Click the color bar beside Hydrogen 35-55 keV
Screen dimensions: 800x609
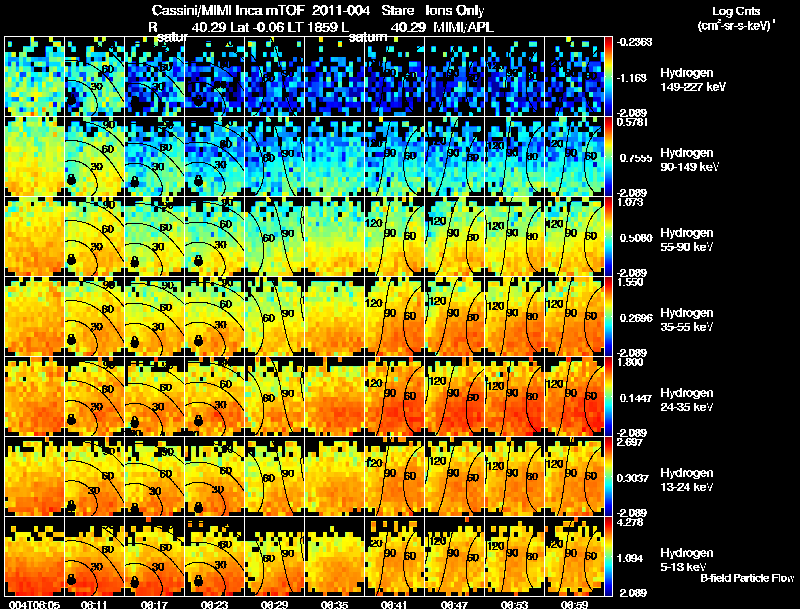coord(608,317)
